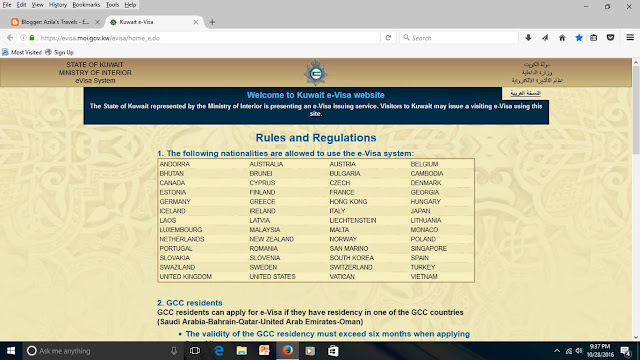Screen dimensions: 640x360
Task: Open the Tools menu
Action: click(112, 5)
